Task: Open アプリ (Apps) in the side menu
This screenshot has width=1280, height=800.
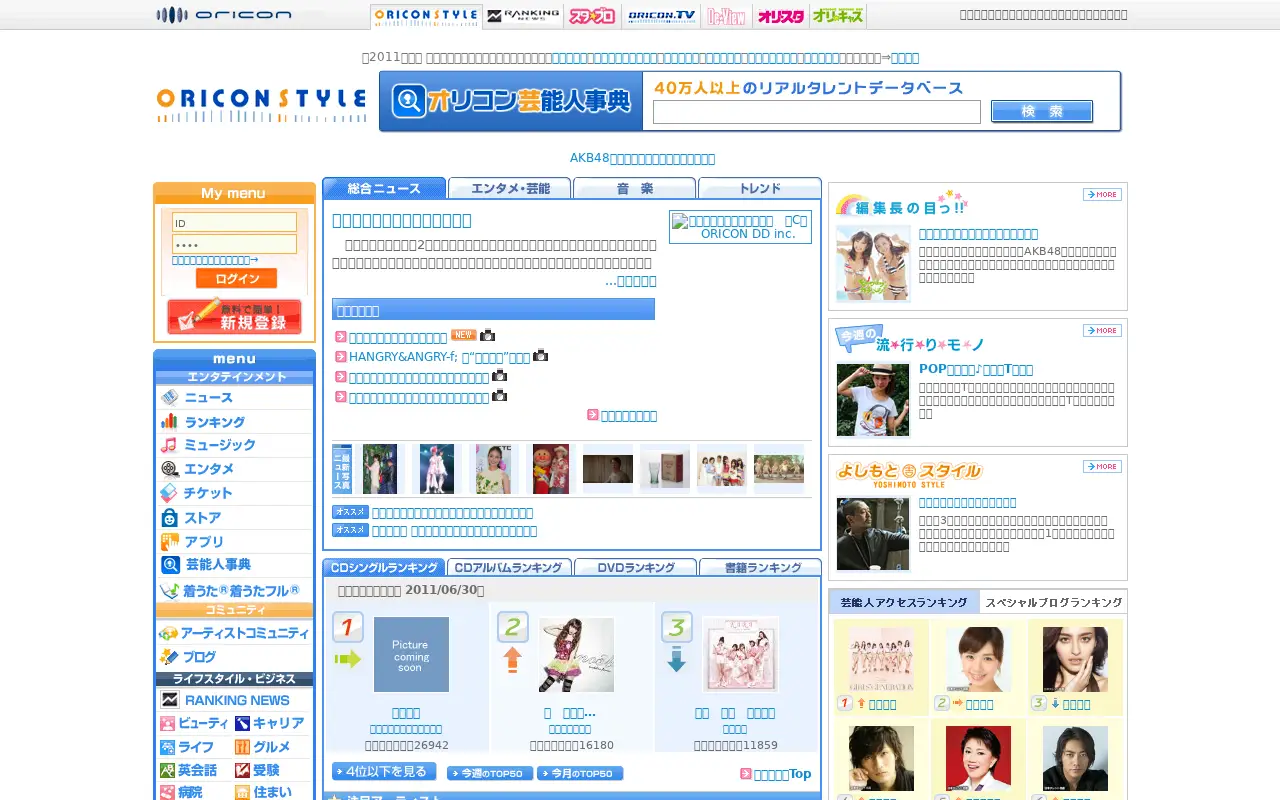Action: [234, 541]
